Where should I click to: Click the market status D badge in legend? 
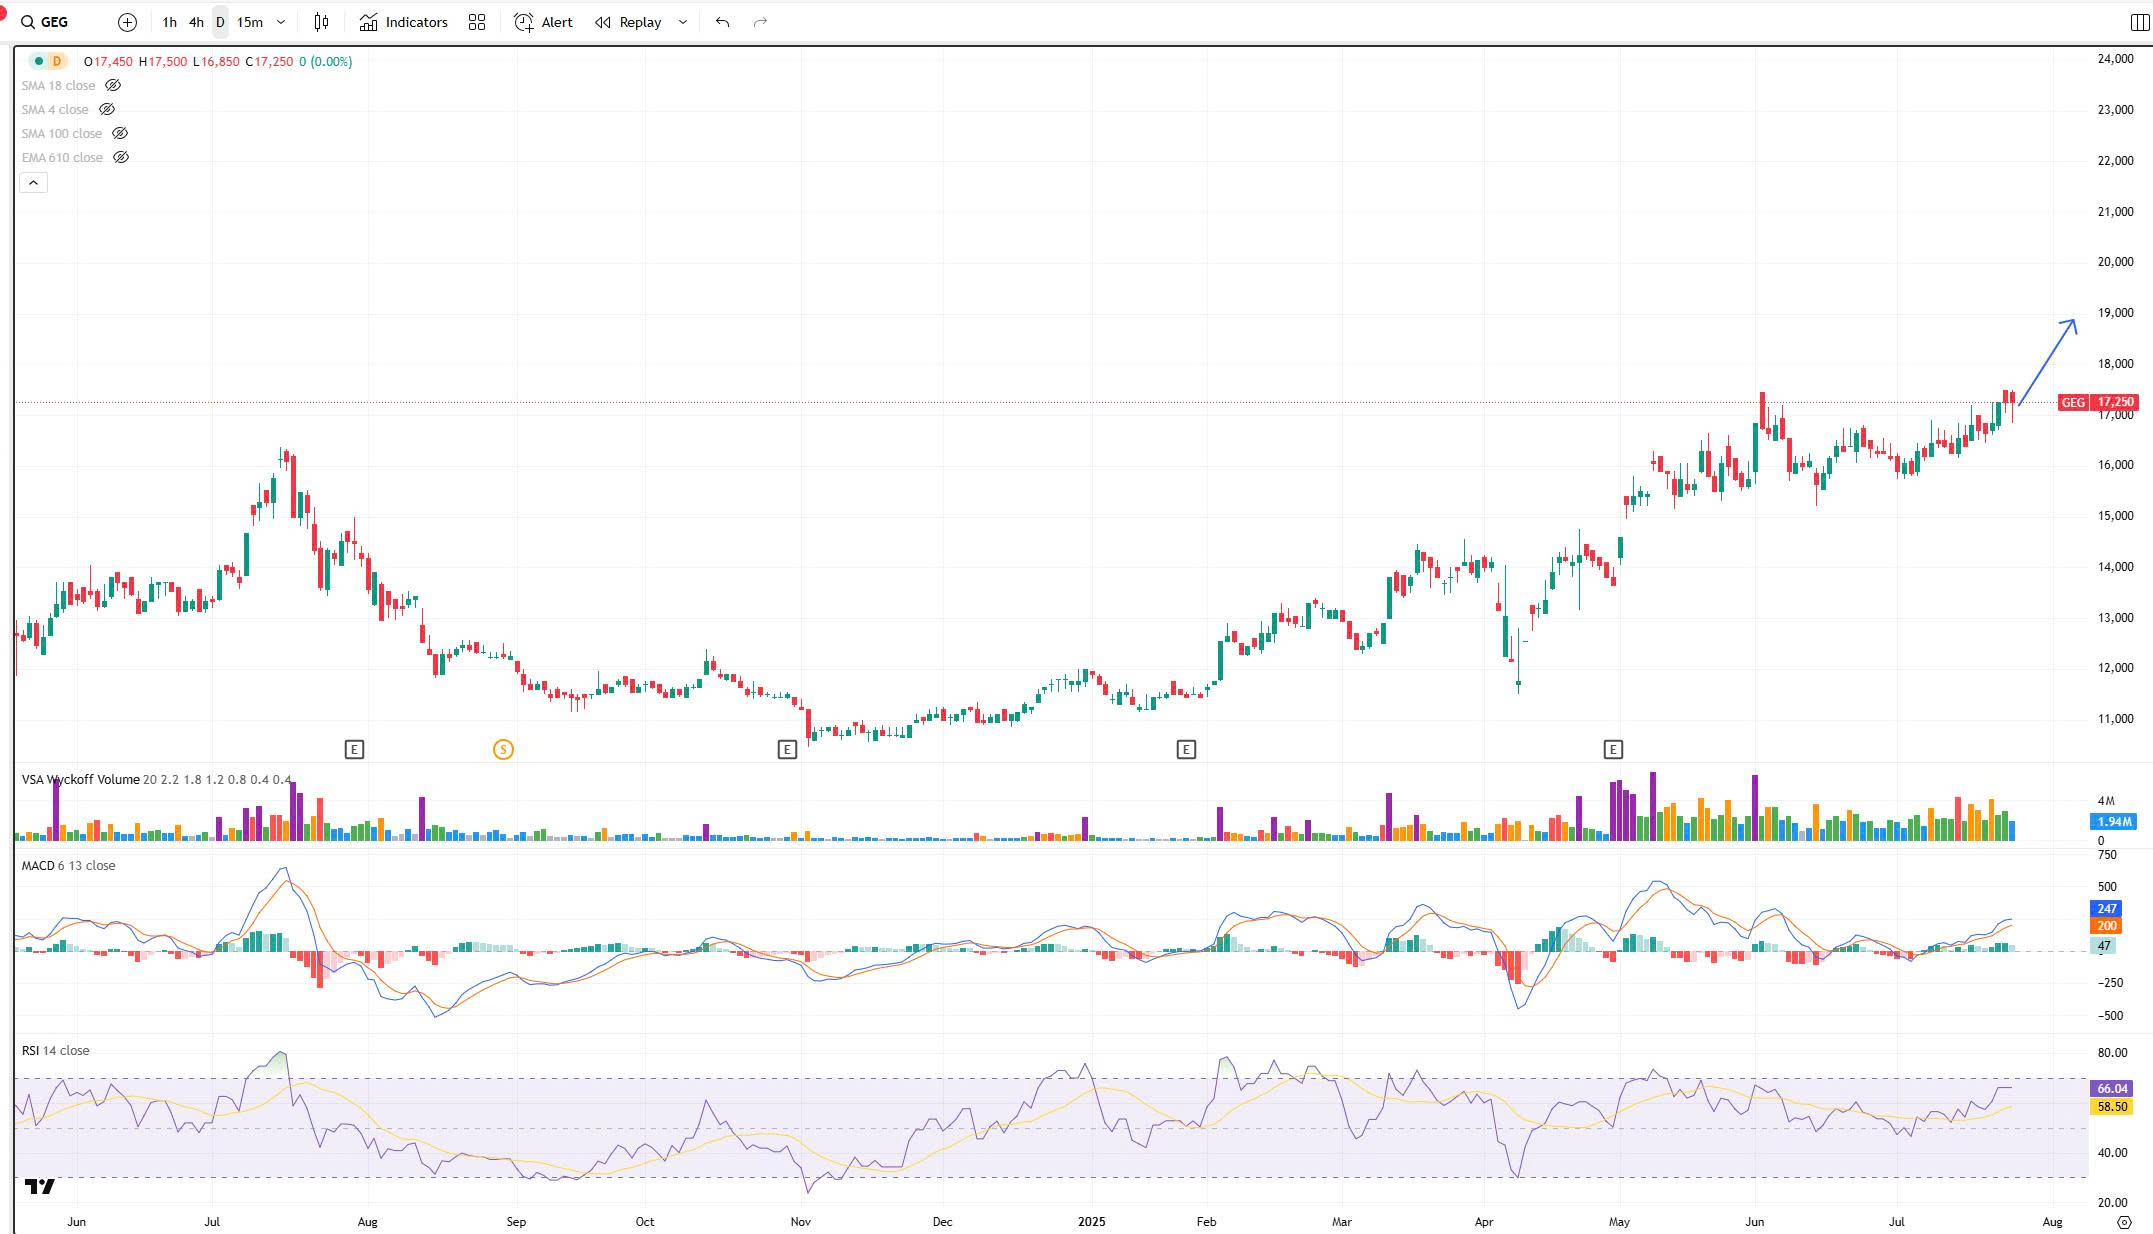(x=57, y=61)
